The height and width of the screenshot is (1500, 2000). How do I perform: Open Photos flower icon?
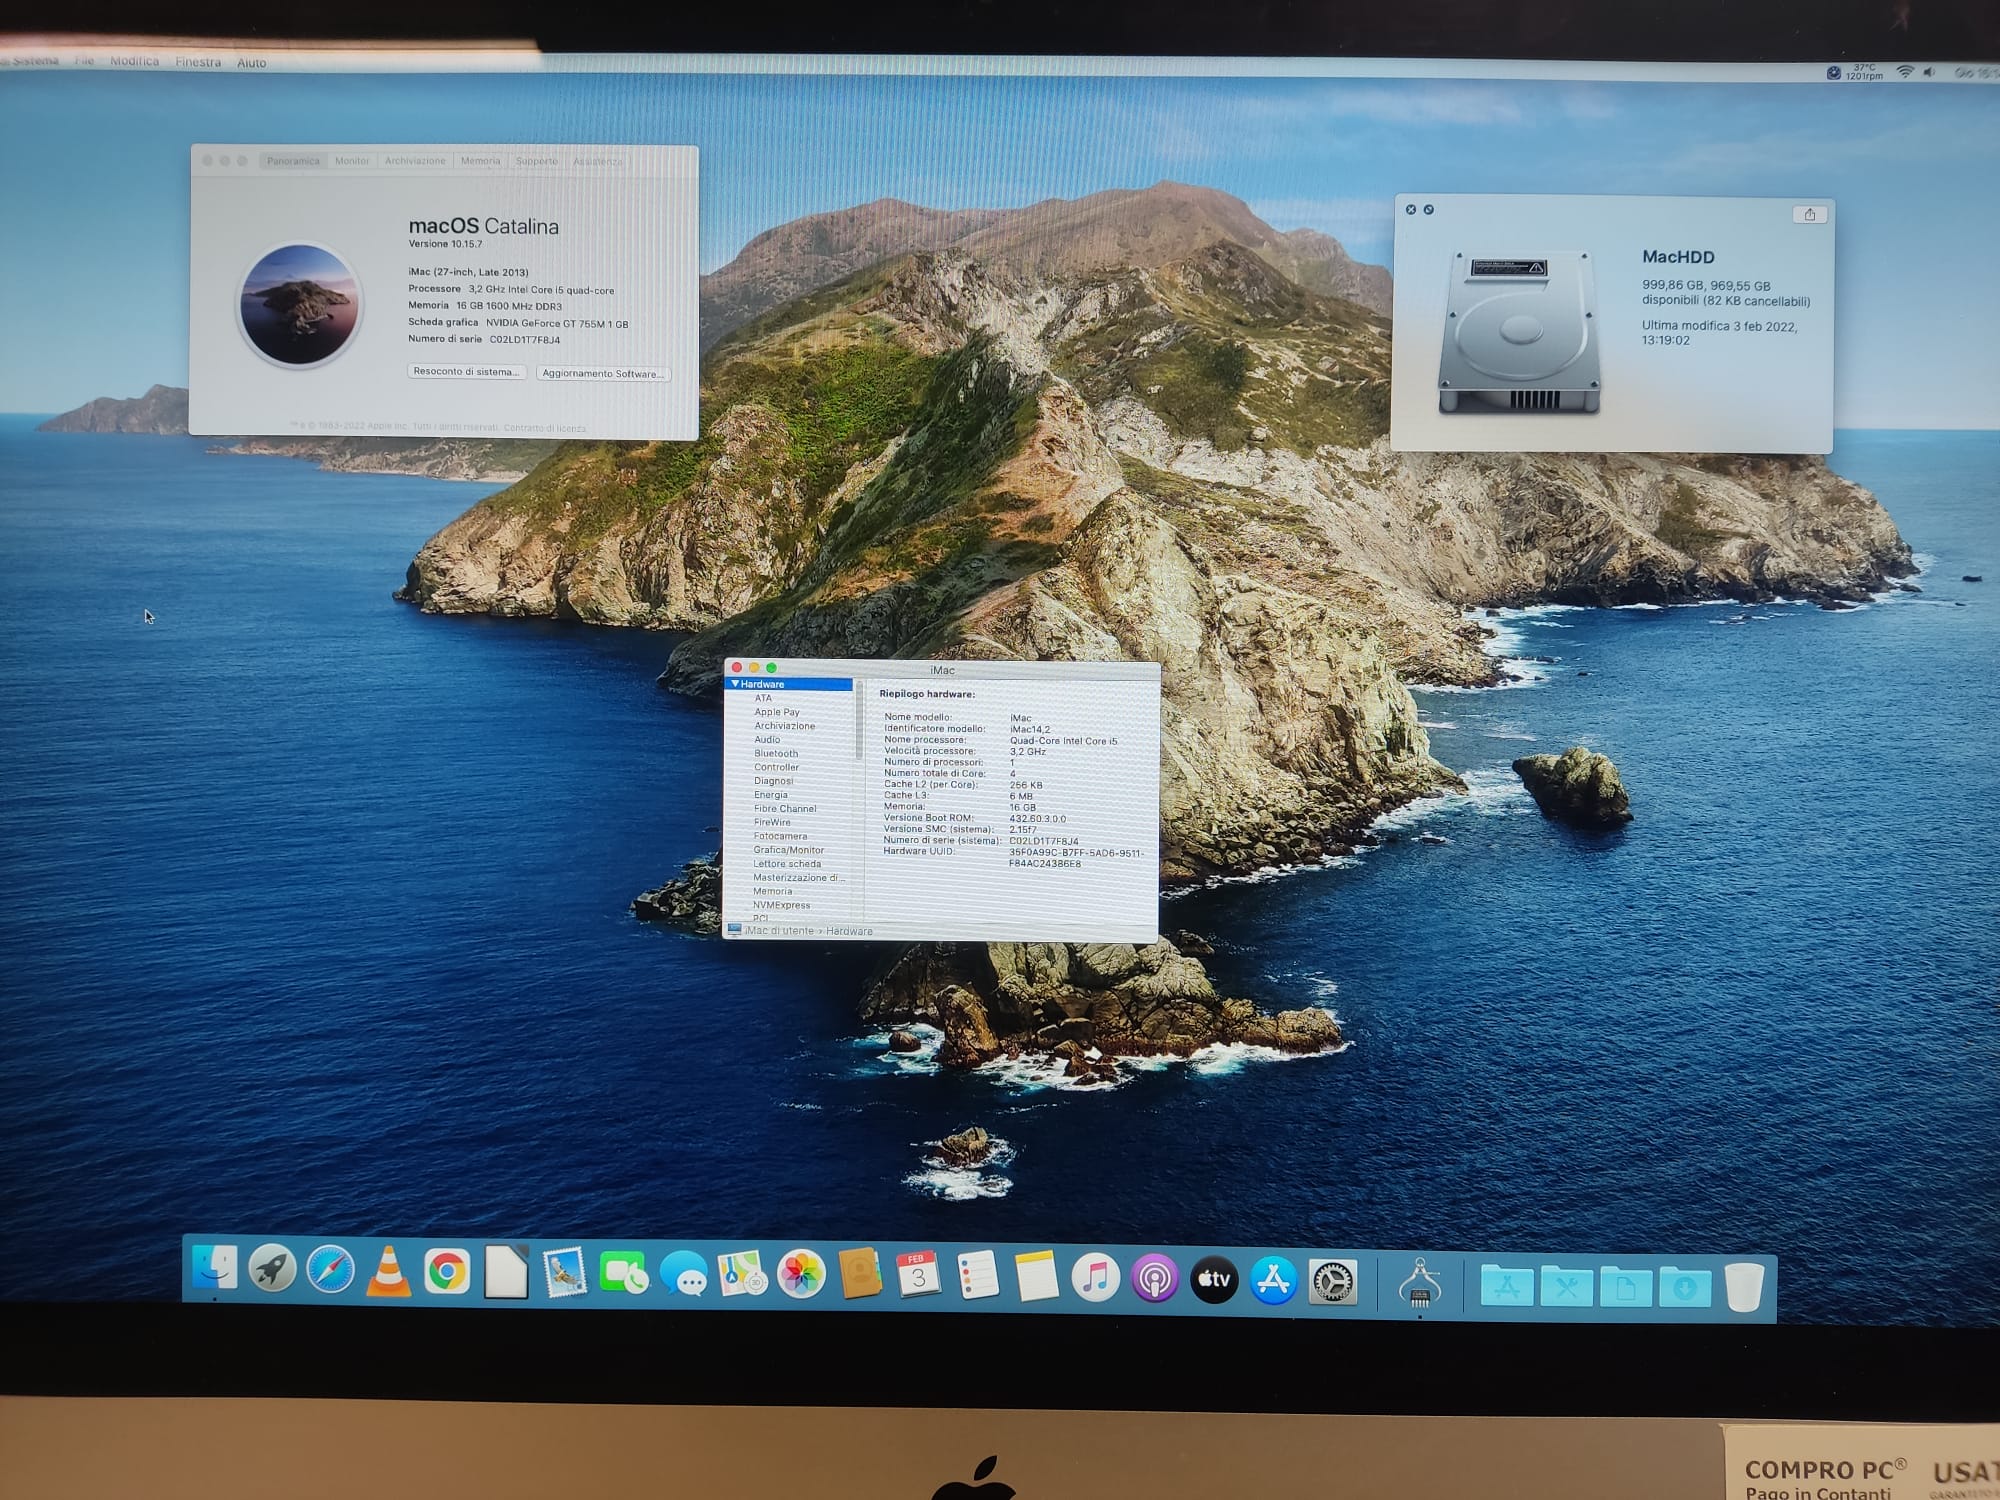(801, 1275)
